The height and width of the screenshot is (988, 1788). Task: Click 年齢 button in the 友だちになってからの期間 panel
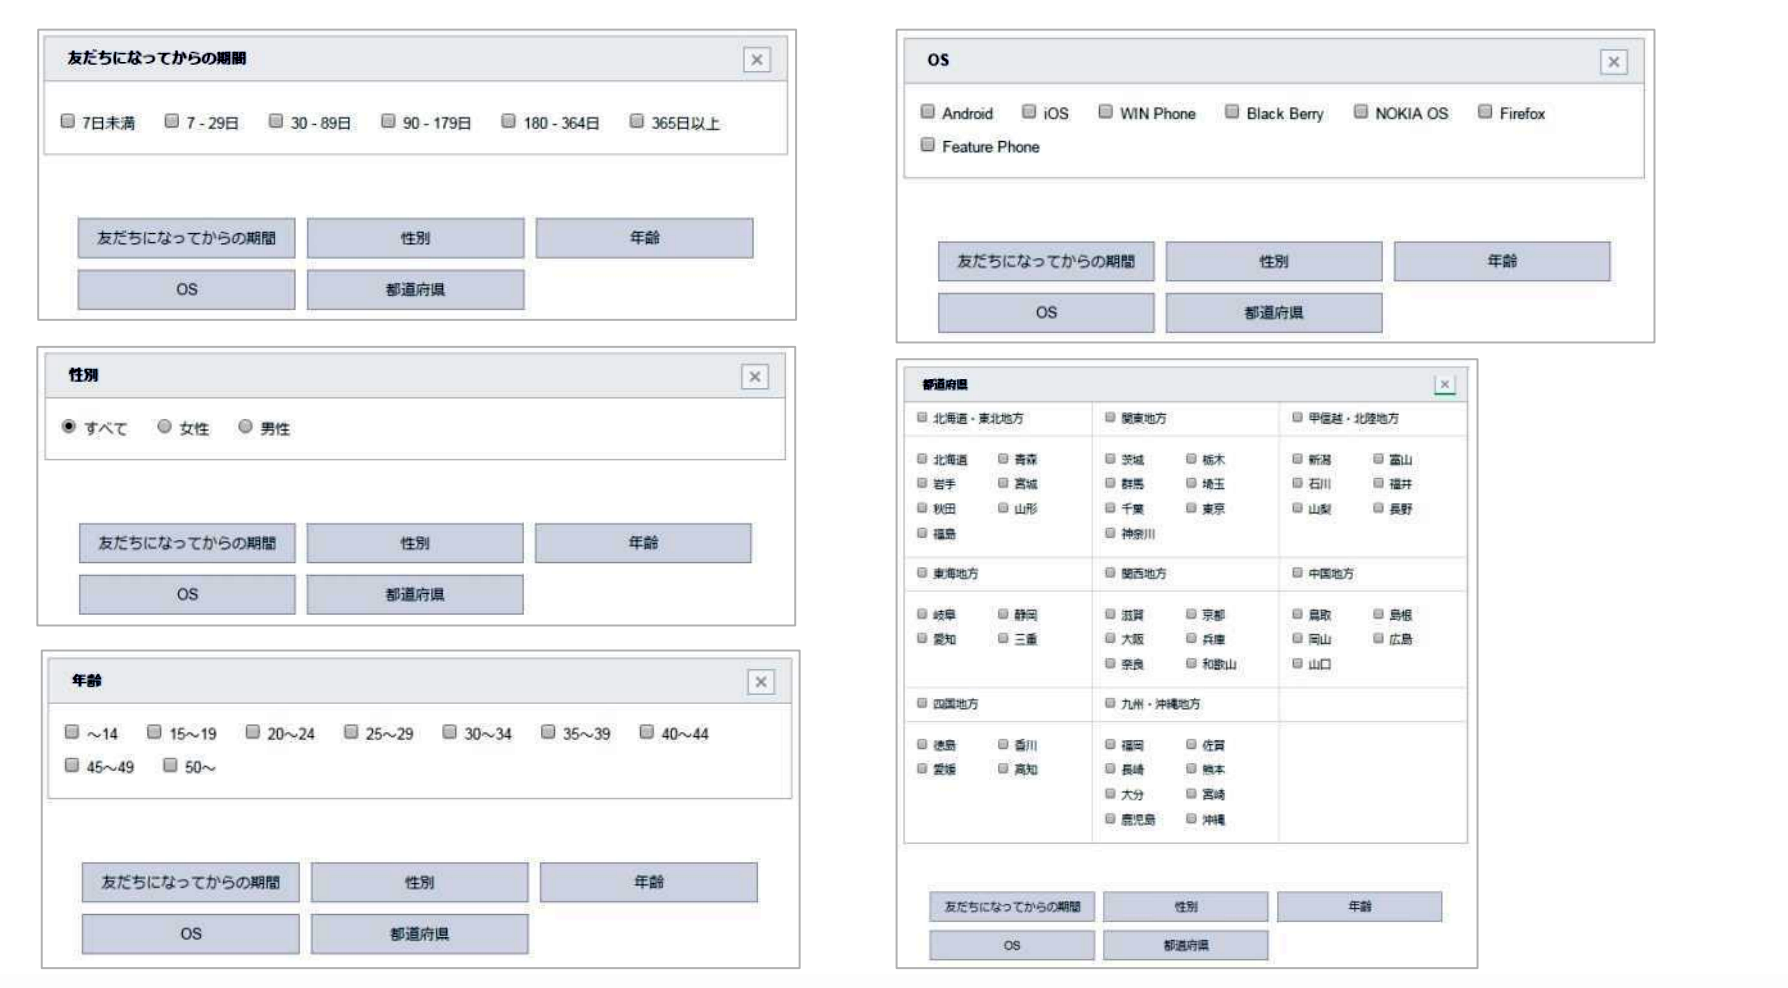(x=644, y=238)
